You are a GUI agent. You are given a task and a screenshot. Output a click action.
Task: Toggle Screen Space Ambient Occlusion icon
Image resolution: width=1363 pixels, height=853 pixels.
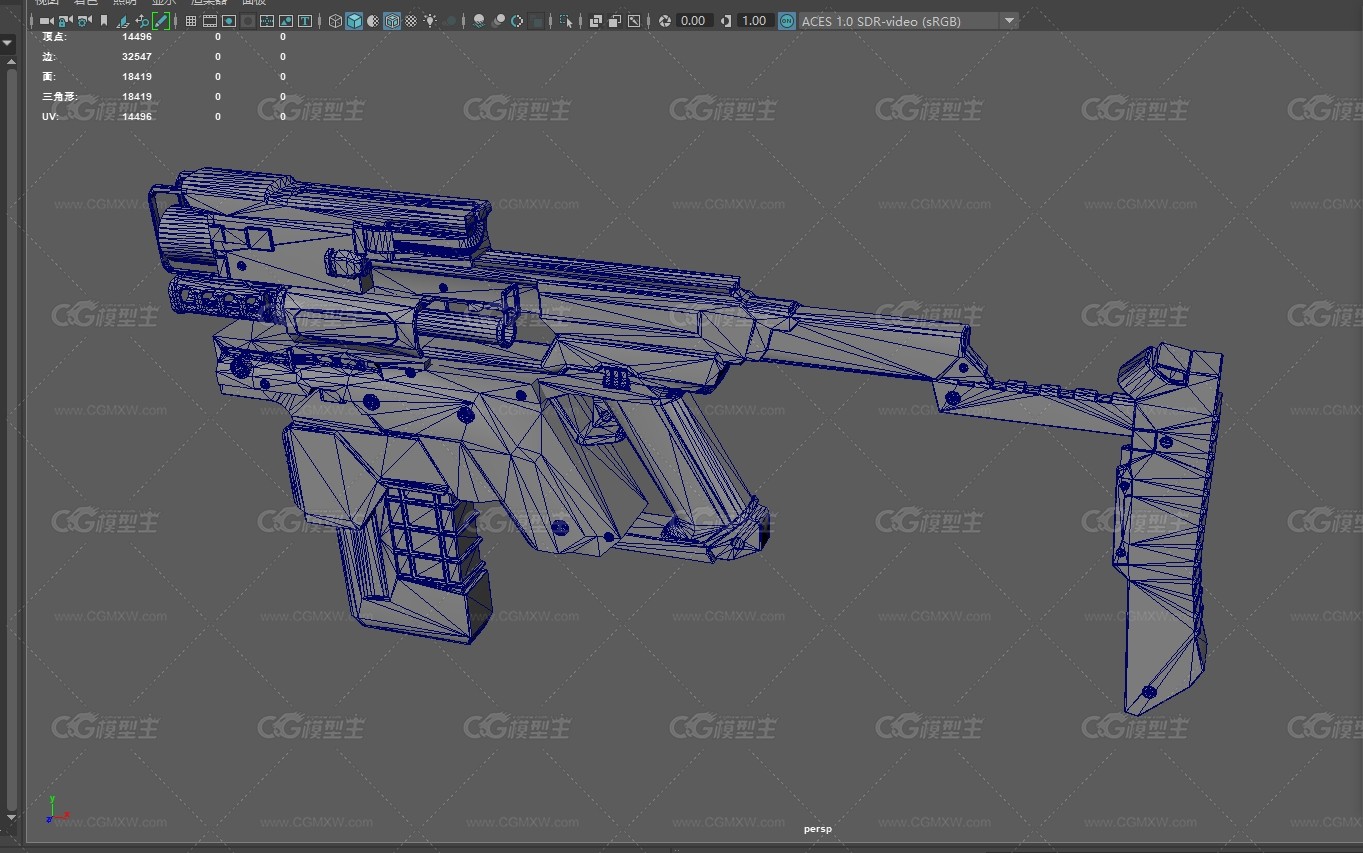479,21
